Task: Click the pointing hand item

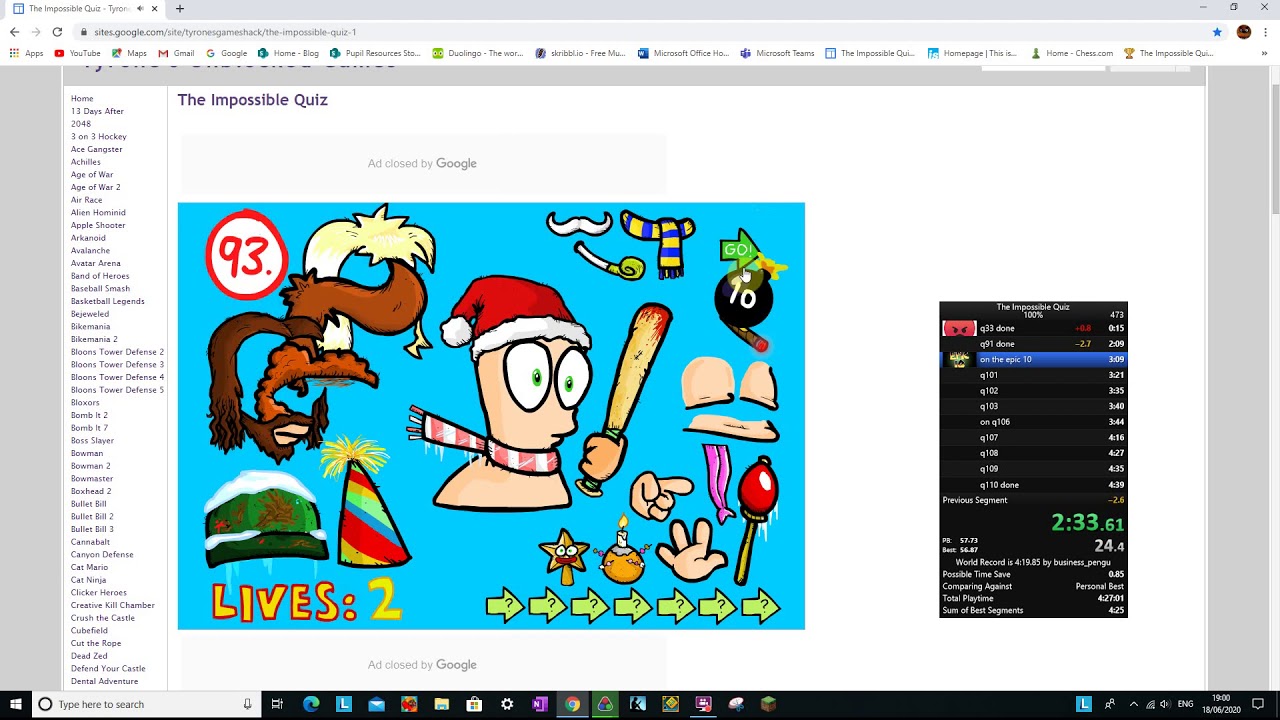Action: 660,496
